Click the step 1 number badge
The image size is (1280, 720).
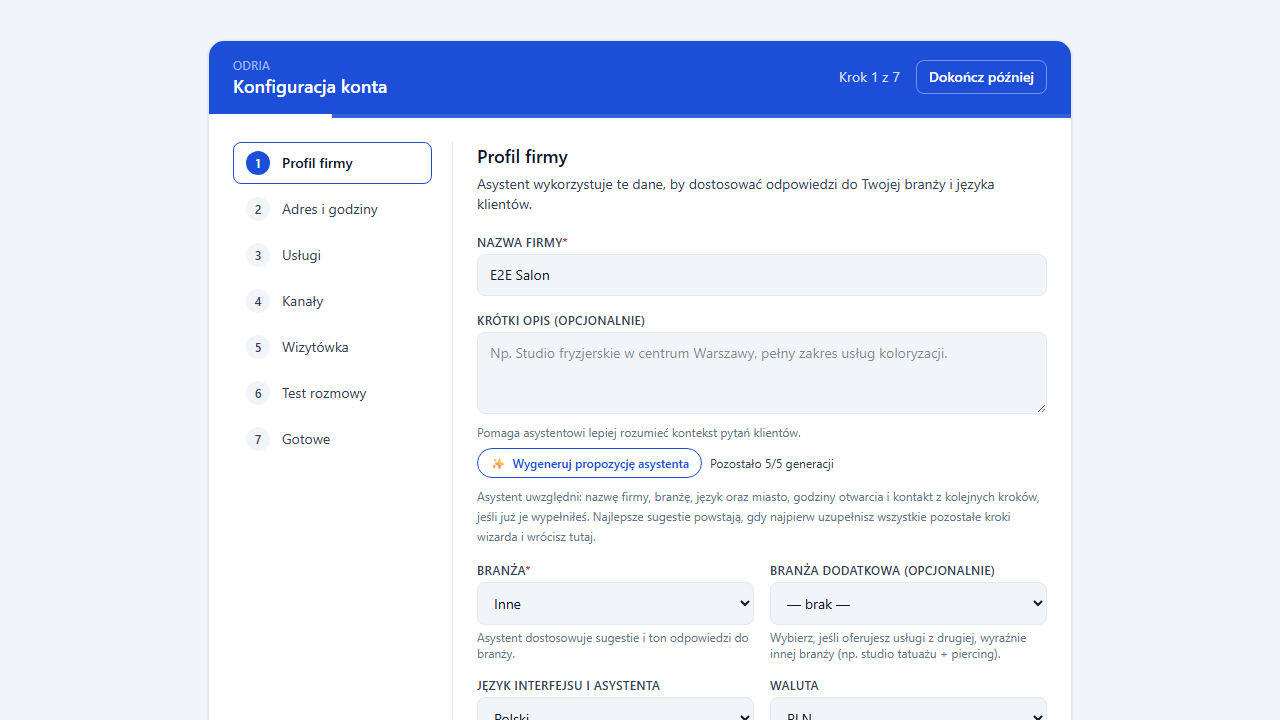point(258,163)
